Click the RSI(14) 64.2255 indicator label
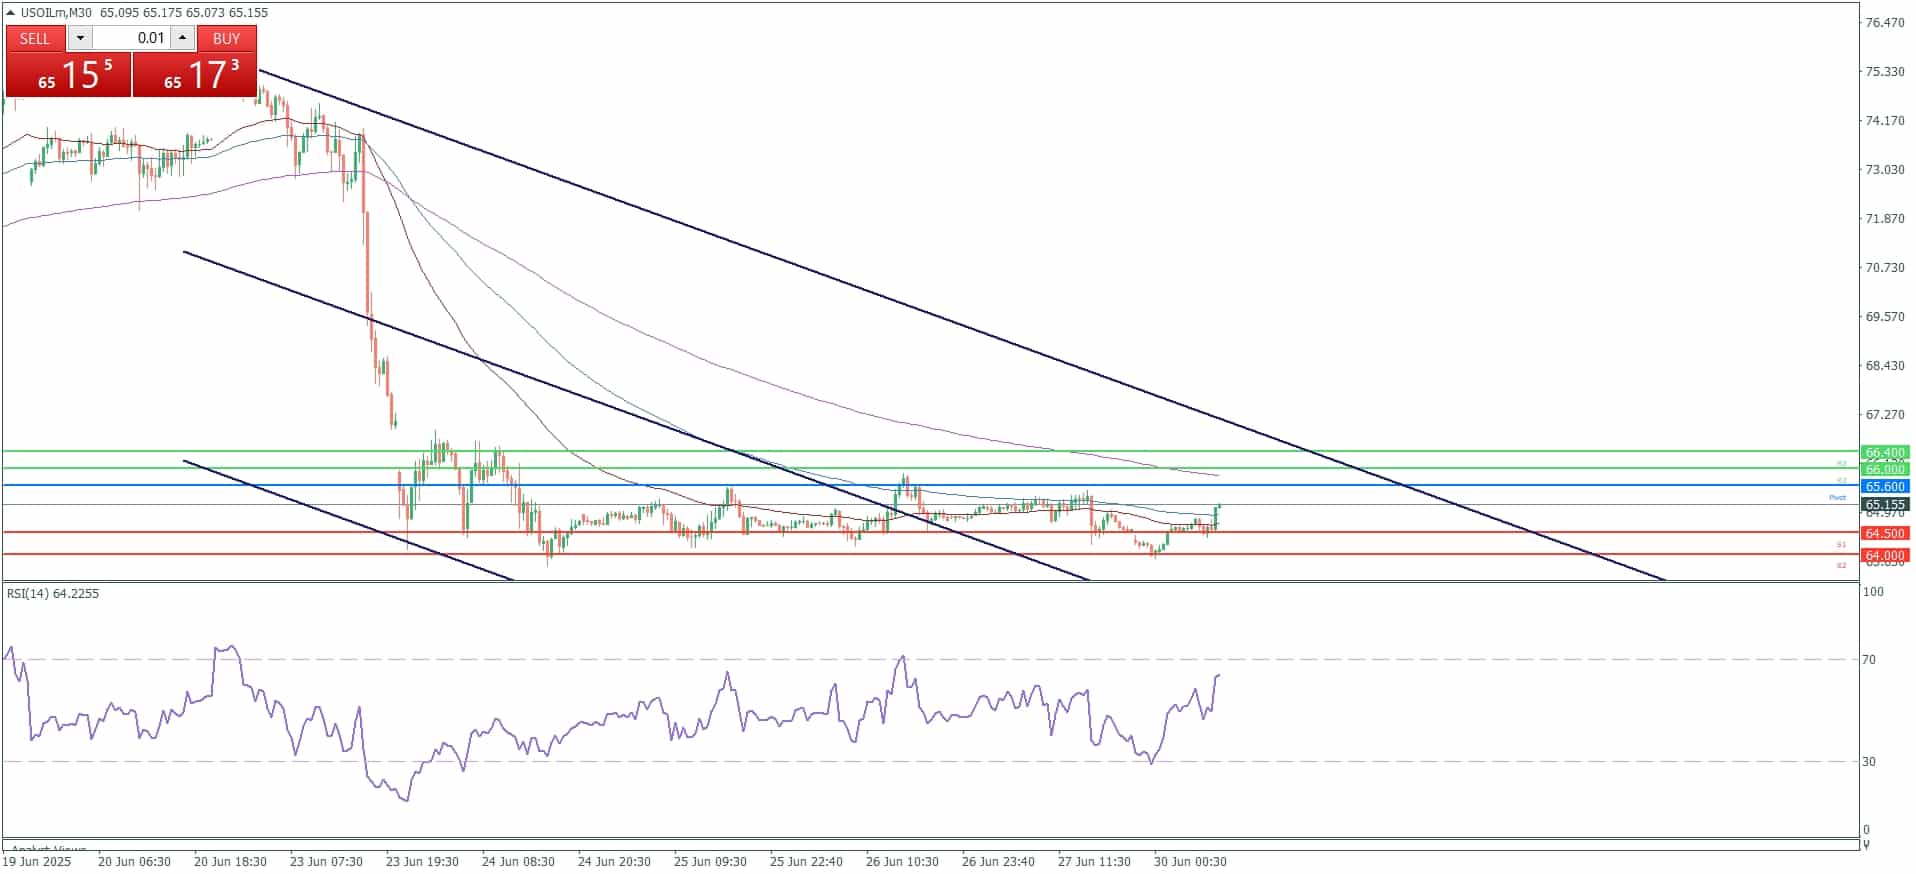This screenshot has width=1916, height=874. (x=53, y=593)
